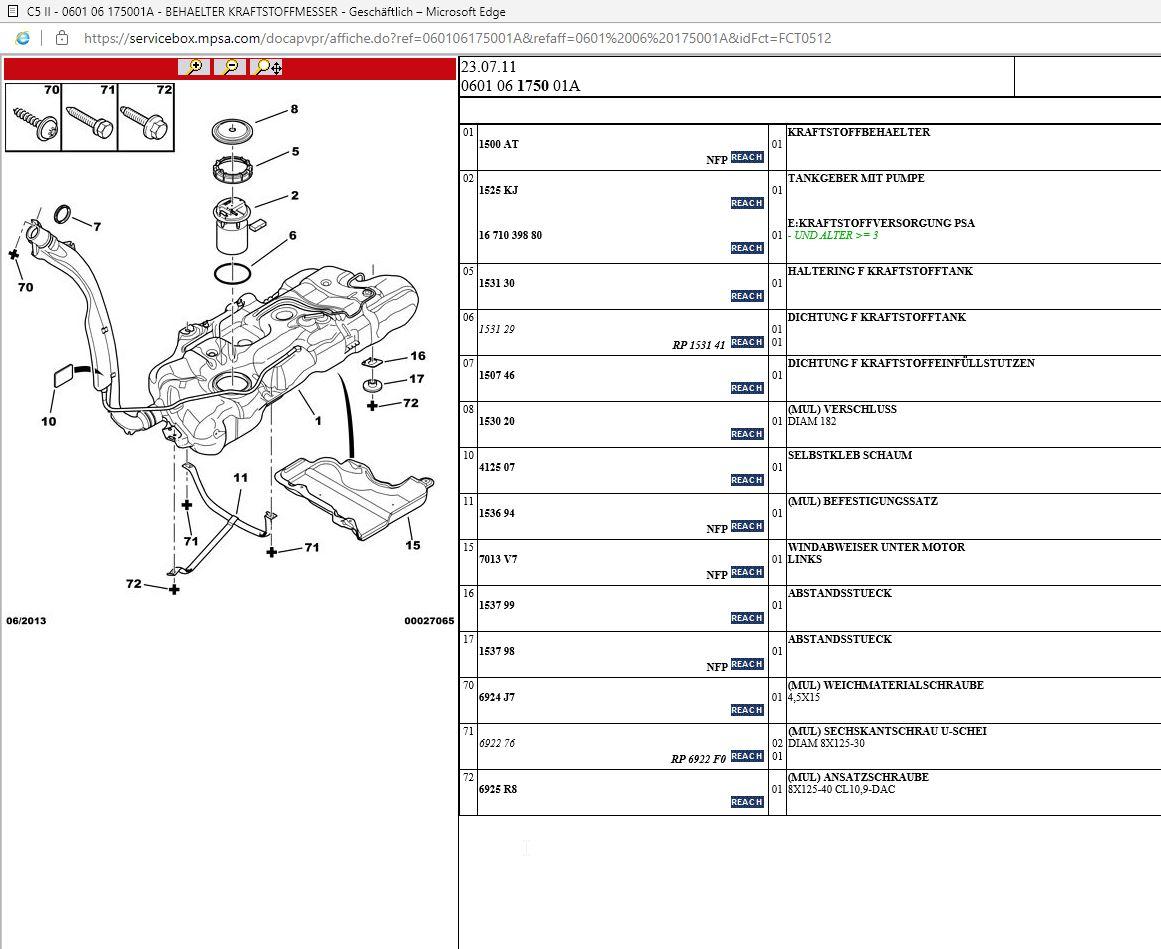Viewport: 1161px width, 949px height.
Task: Click the REACH badge for part 6925 R8
Action: click(747, 802)
